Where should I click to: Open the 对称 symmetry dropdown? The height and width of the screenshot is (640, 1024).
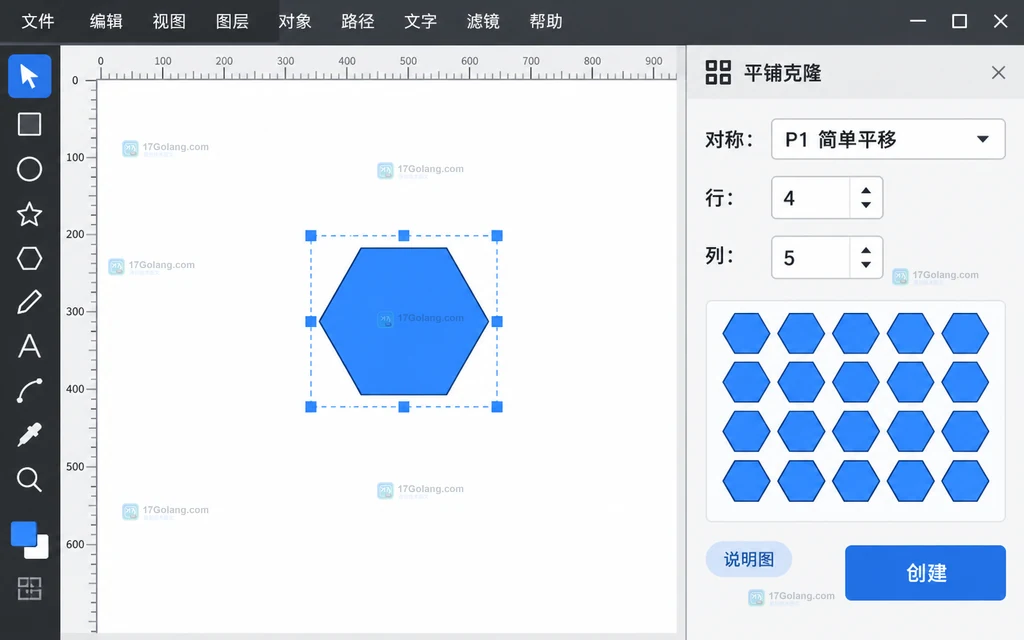[x=888, y=139]
